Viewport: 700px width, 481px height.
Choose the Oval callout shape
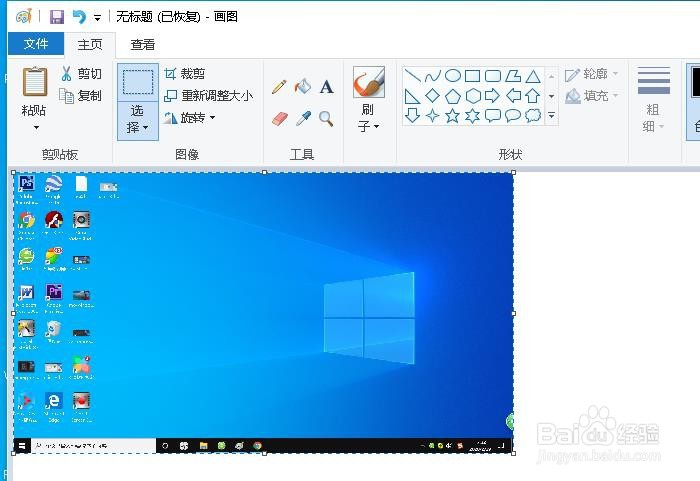pos(513,116)
